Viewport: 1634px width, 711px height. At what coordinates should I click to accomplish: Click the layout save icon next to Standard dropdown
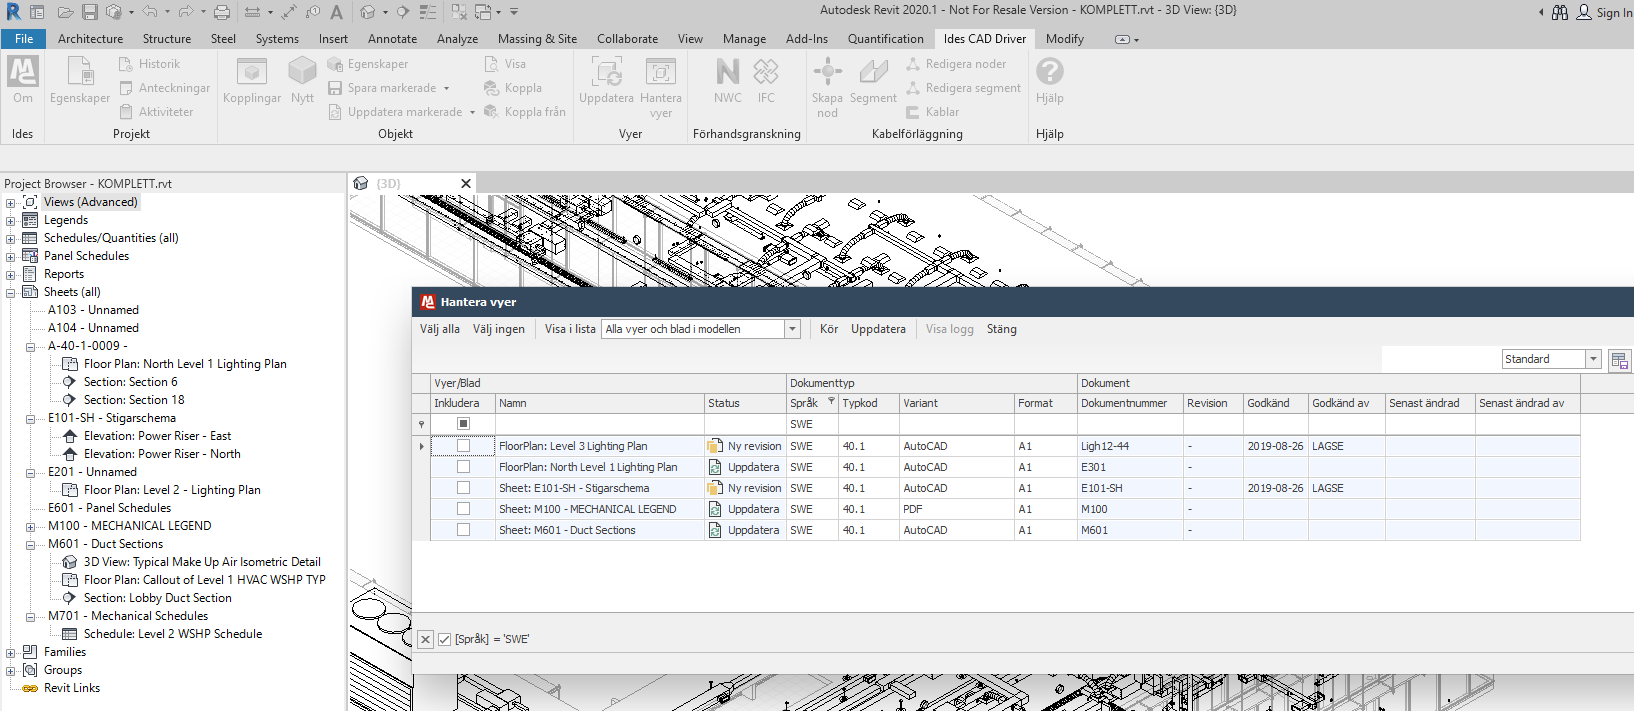click(x=1619, y=360)
